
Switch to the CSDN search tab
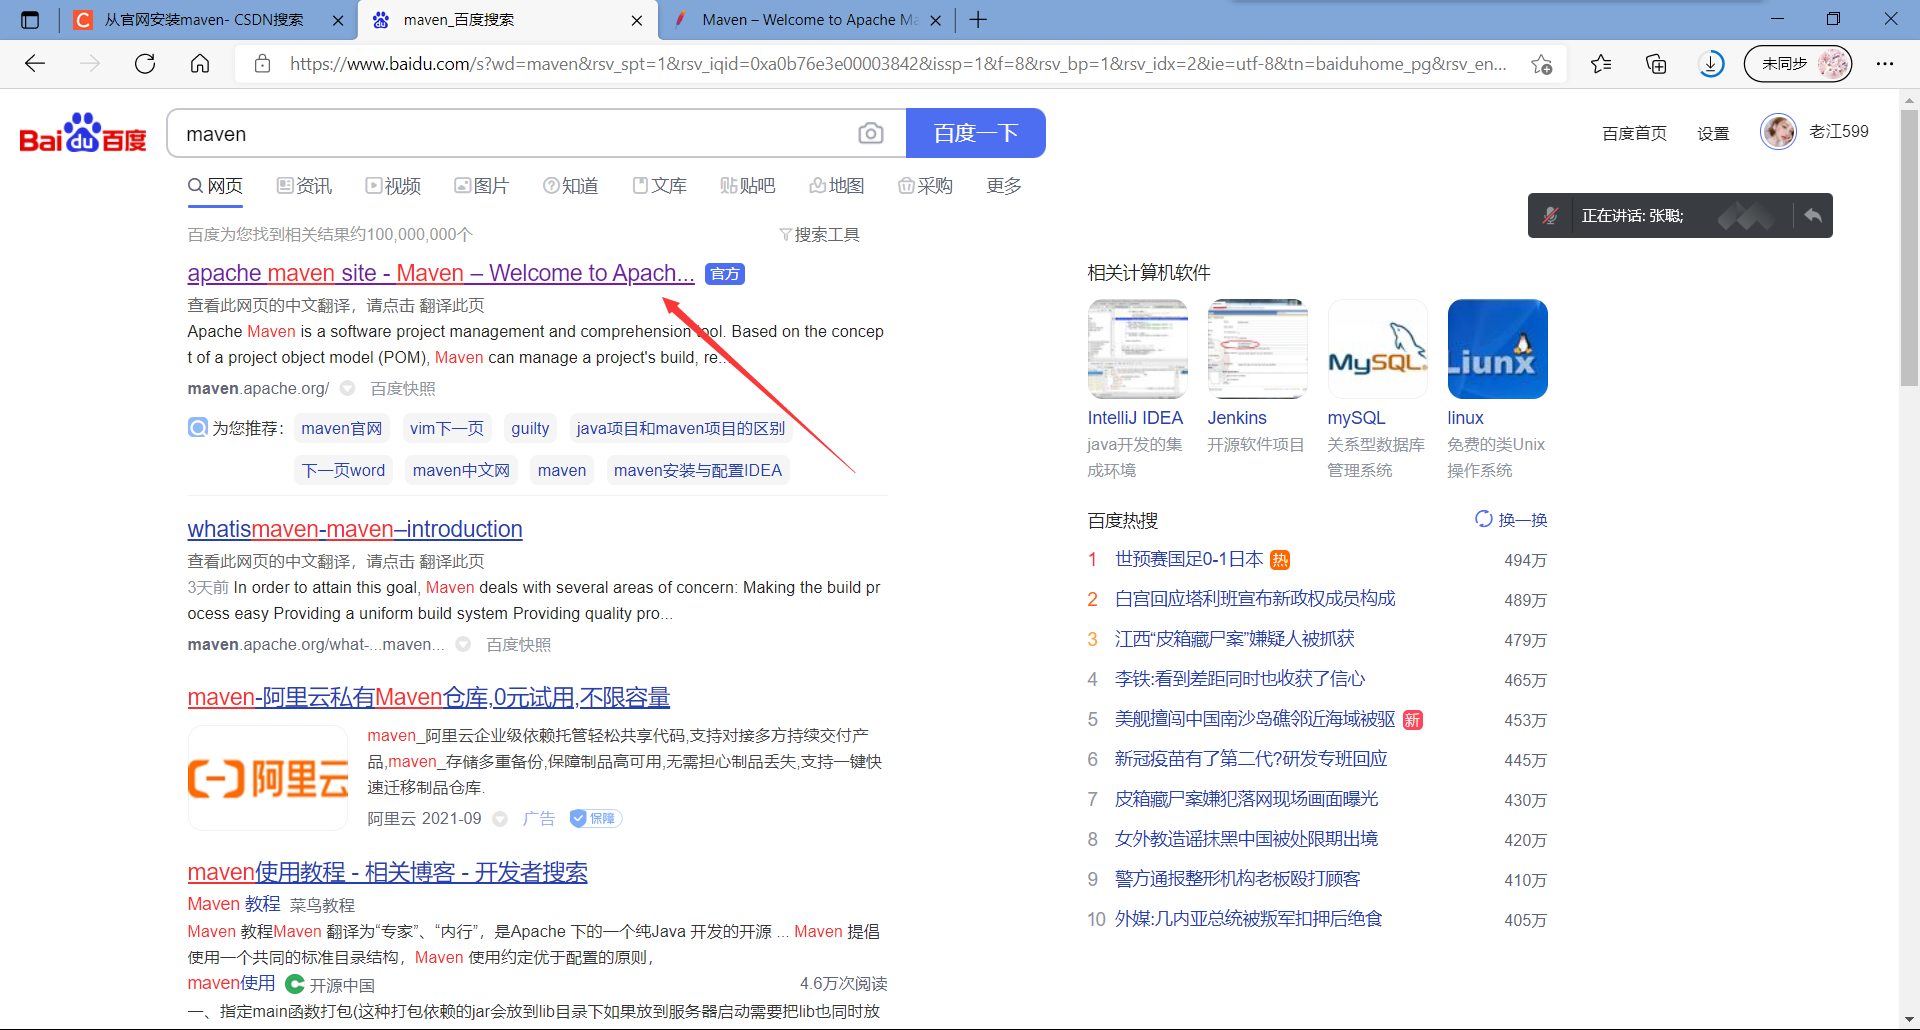(x=205, y=20)
